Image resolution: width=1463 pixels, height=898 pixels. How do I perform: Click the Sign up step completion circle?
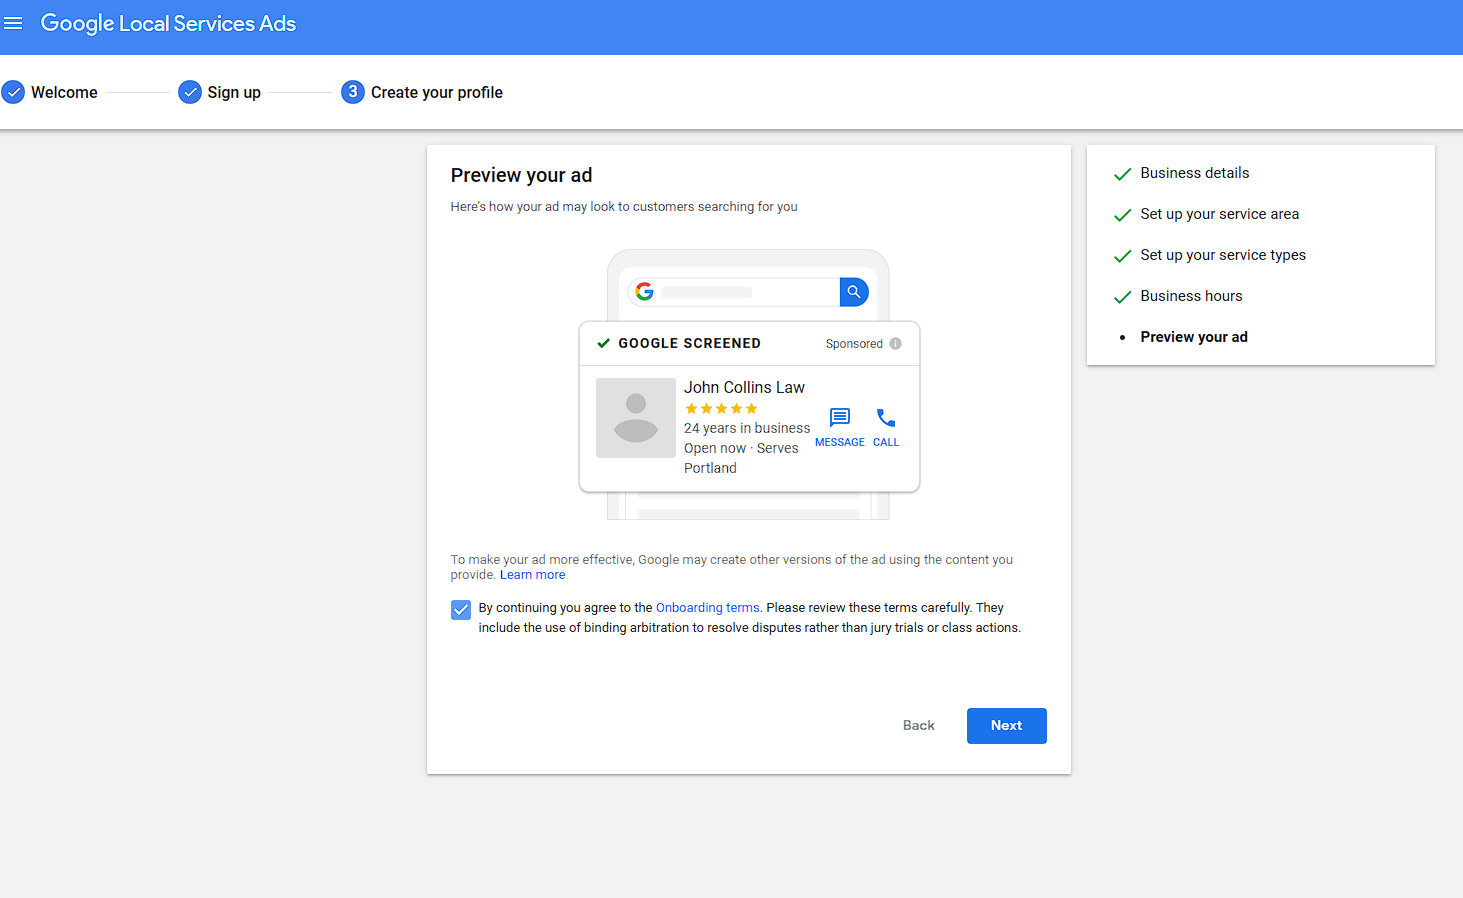tap(190, 91)
